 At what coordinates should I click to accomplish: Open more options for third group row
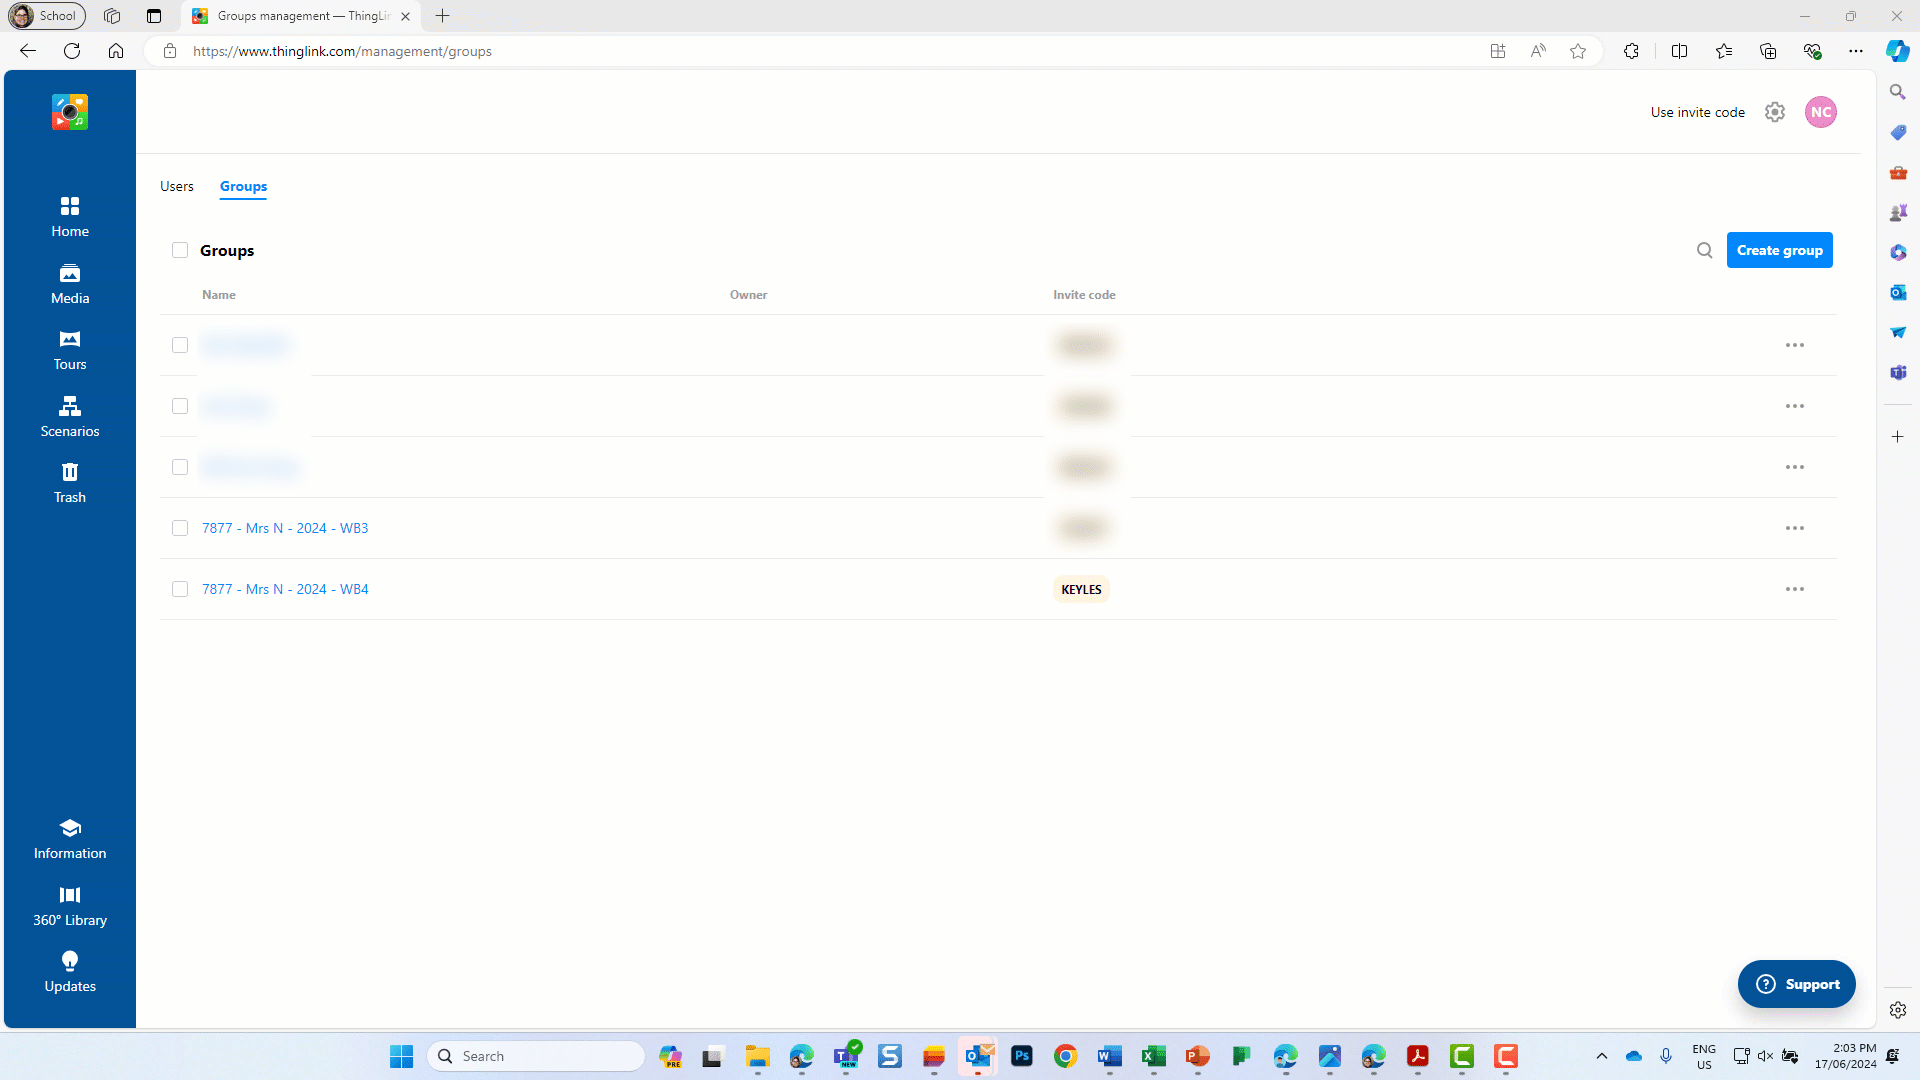pyautogui.click(x=1795, y=467)
